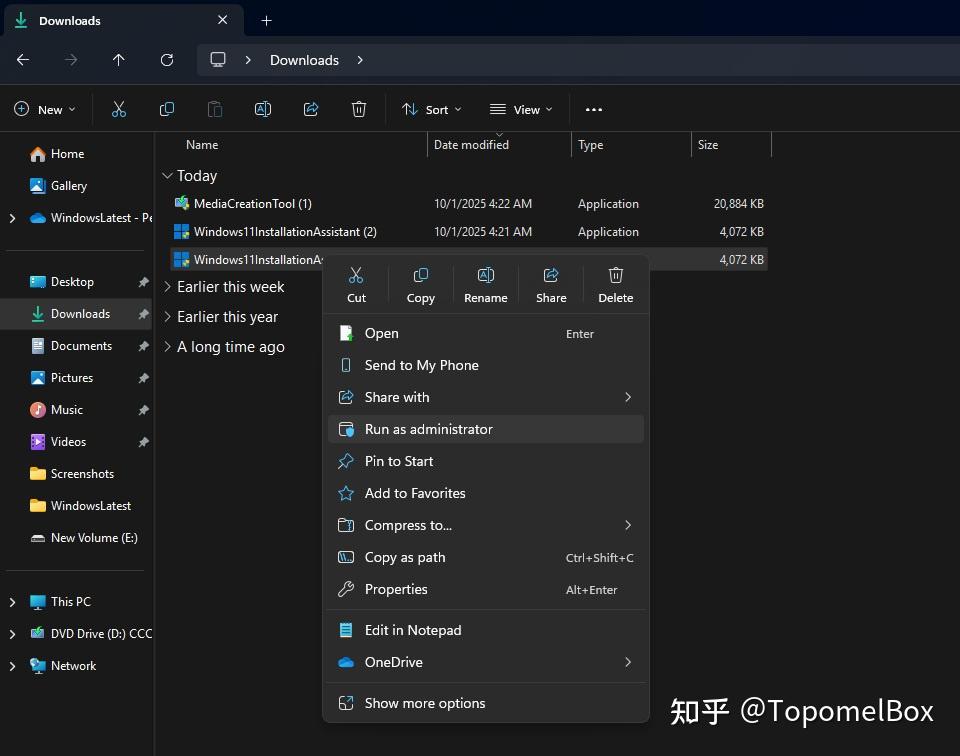Select Add to Favorites
This screenshot has width=960, height=756.
coord(486,493)
